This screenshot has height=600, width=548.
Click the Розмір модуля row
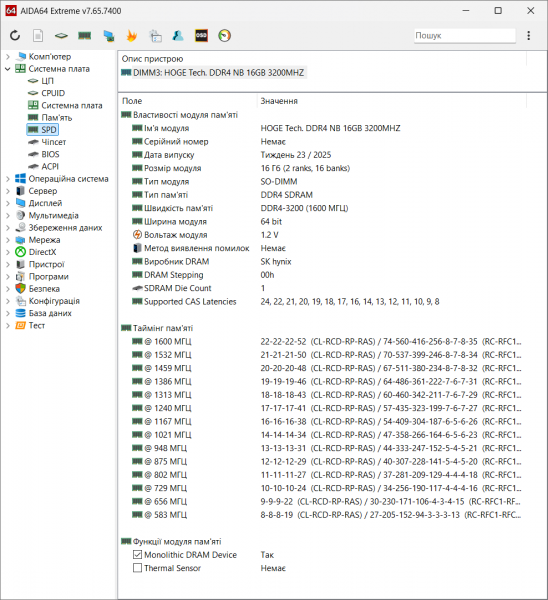[x=321, y=168]
